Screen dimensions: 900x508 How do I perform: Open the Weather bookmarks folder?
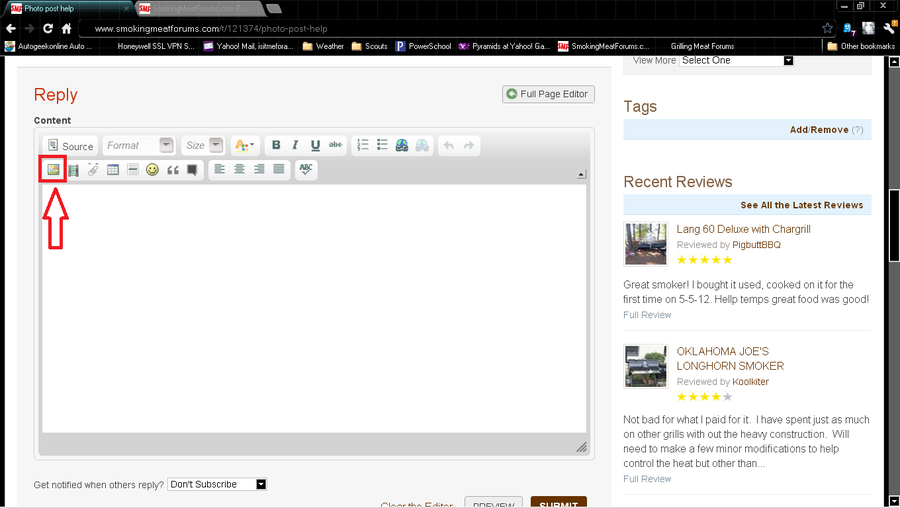[323, 46]
